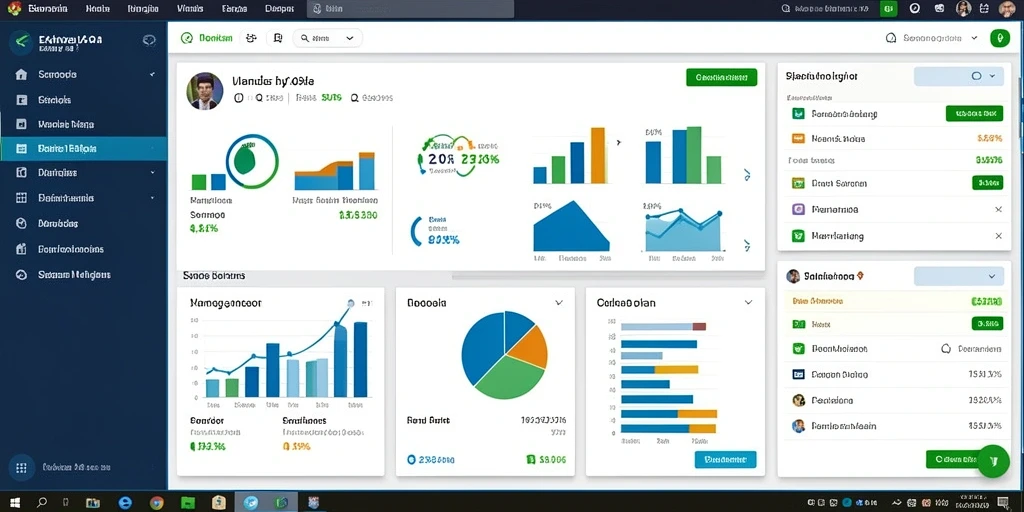Dismiss the right panel row with purple icon
The height and width of the screenshot is (512, 1024).
pos(998,210)
